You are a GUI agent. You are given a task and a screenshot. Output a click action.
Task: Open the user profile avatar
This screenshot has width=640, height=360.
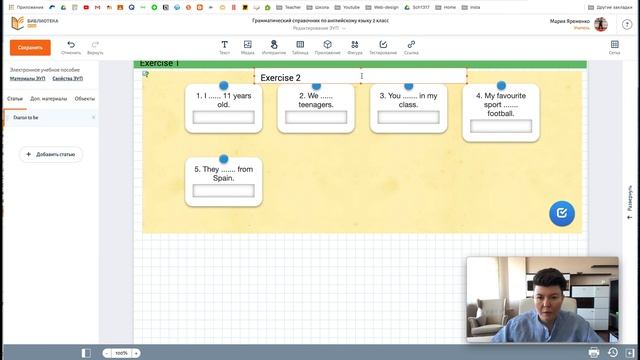click(x=601, y=24)
